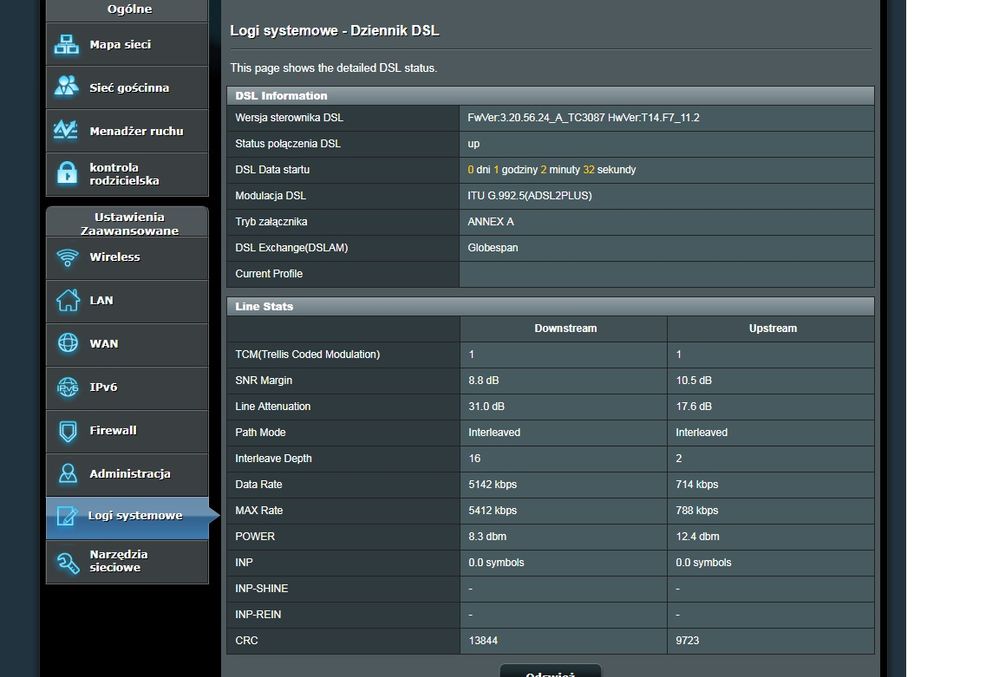This screenshot has width=999, height=677.
Task: Click the Line Stats section header
Action: 264,306
